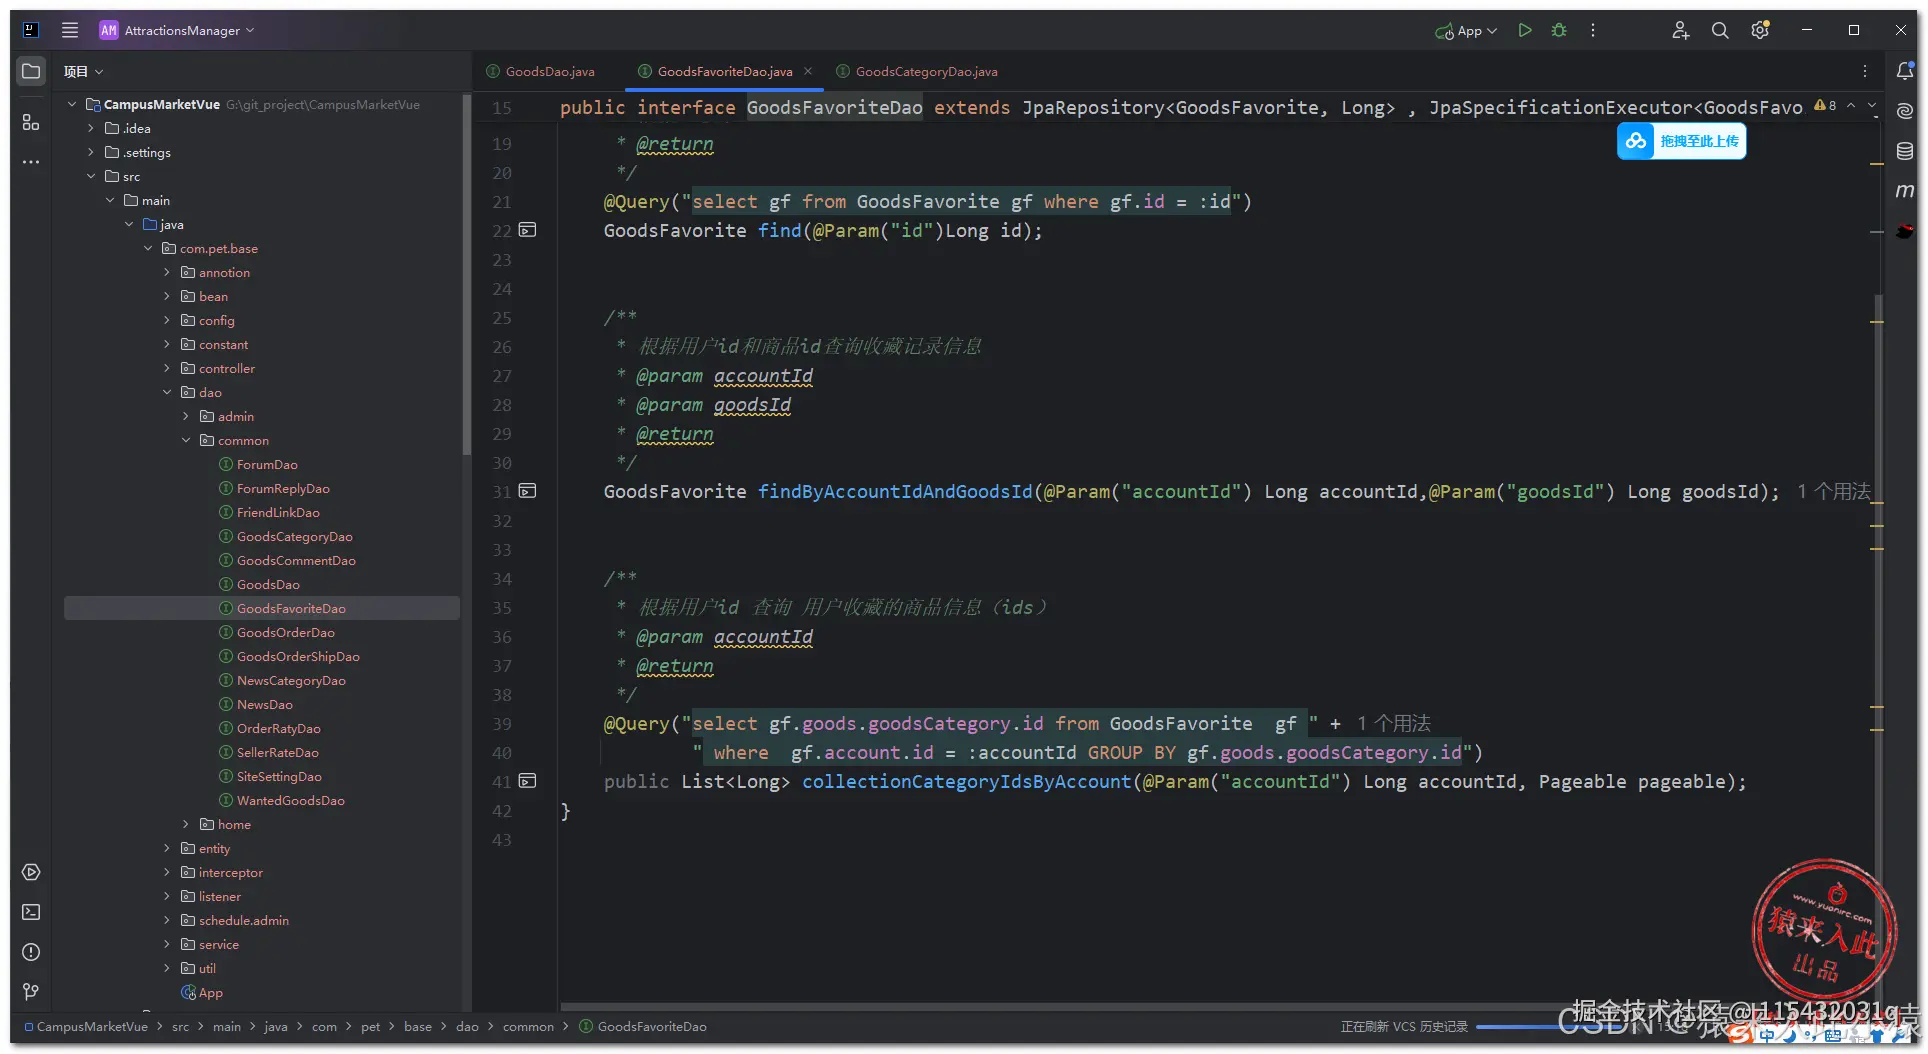Screen dimensions: 1928x1054
Task: Select SiteSettingDao in the project tree
Action: [279, 776]
